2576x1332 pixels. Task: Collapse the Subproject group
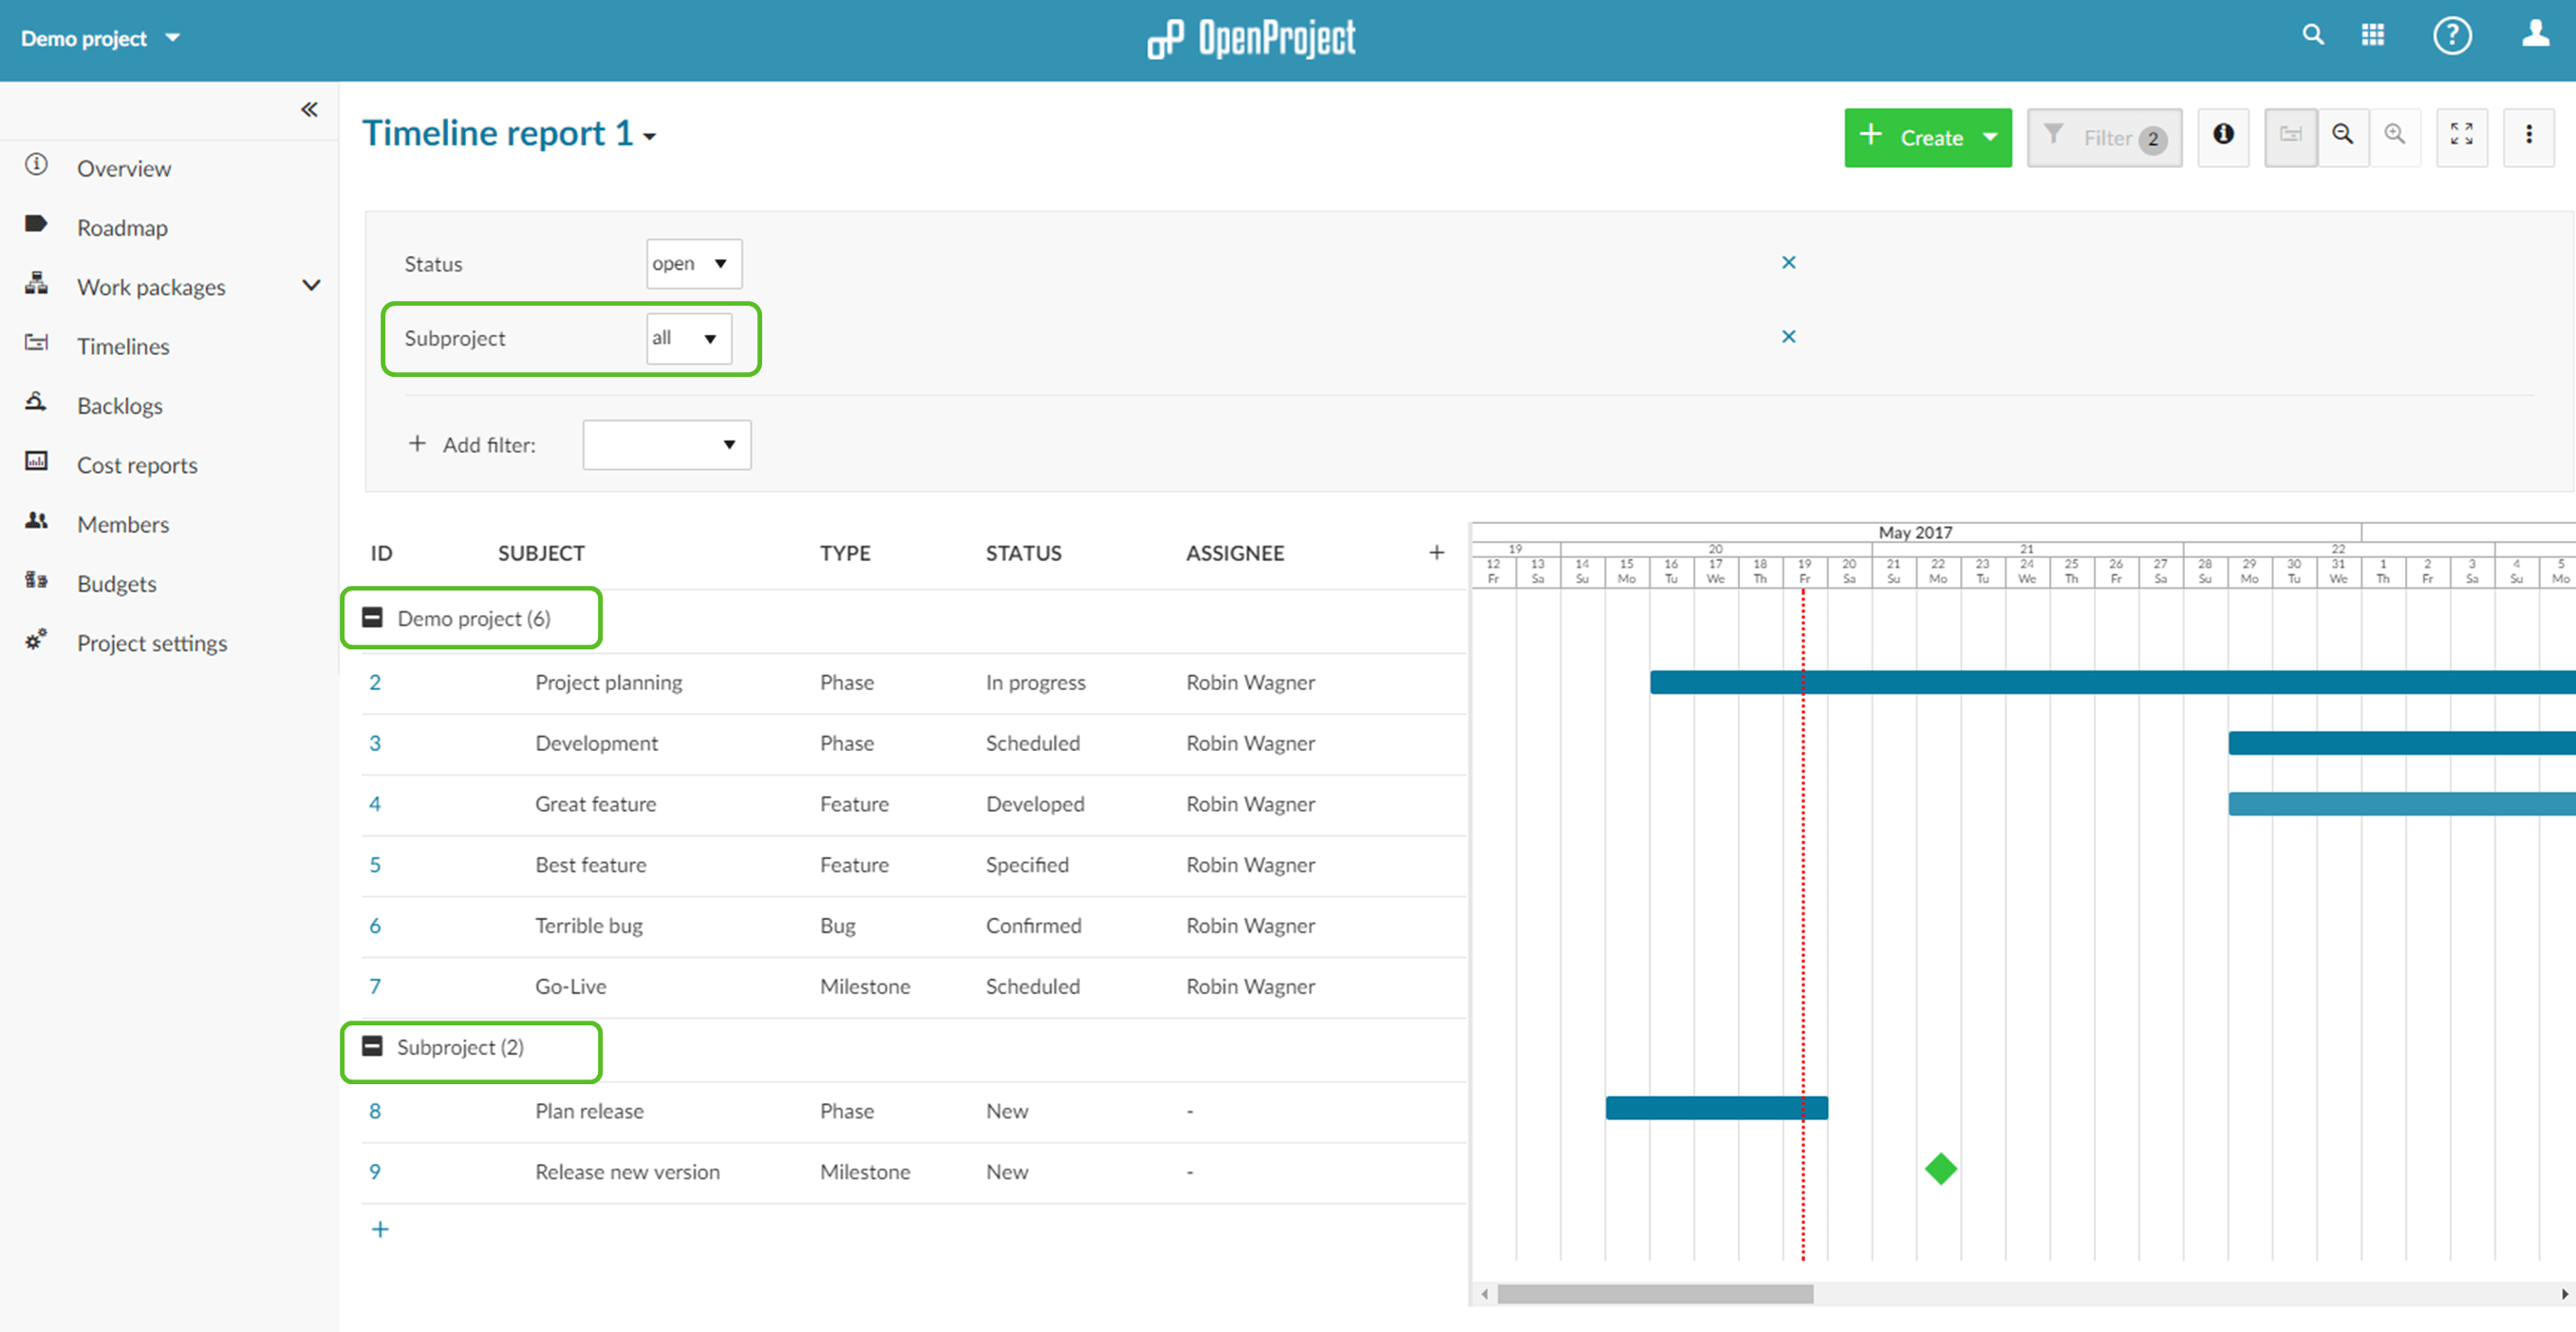coord(372,1047)
